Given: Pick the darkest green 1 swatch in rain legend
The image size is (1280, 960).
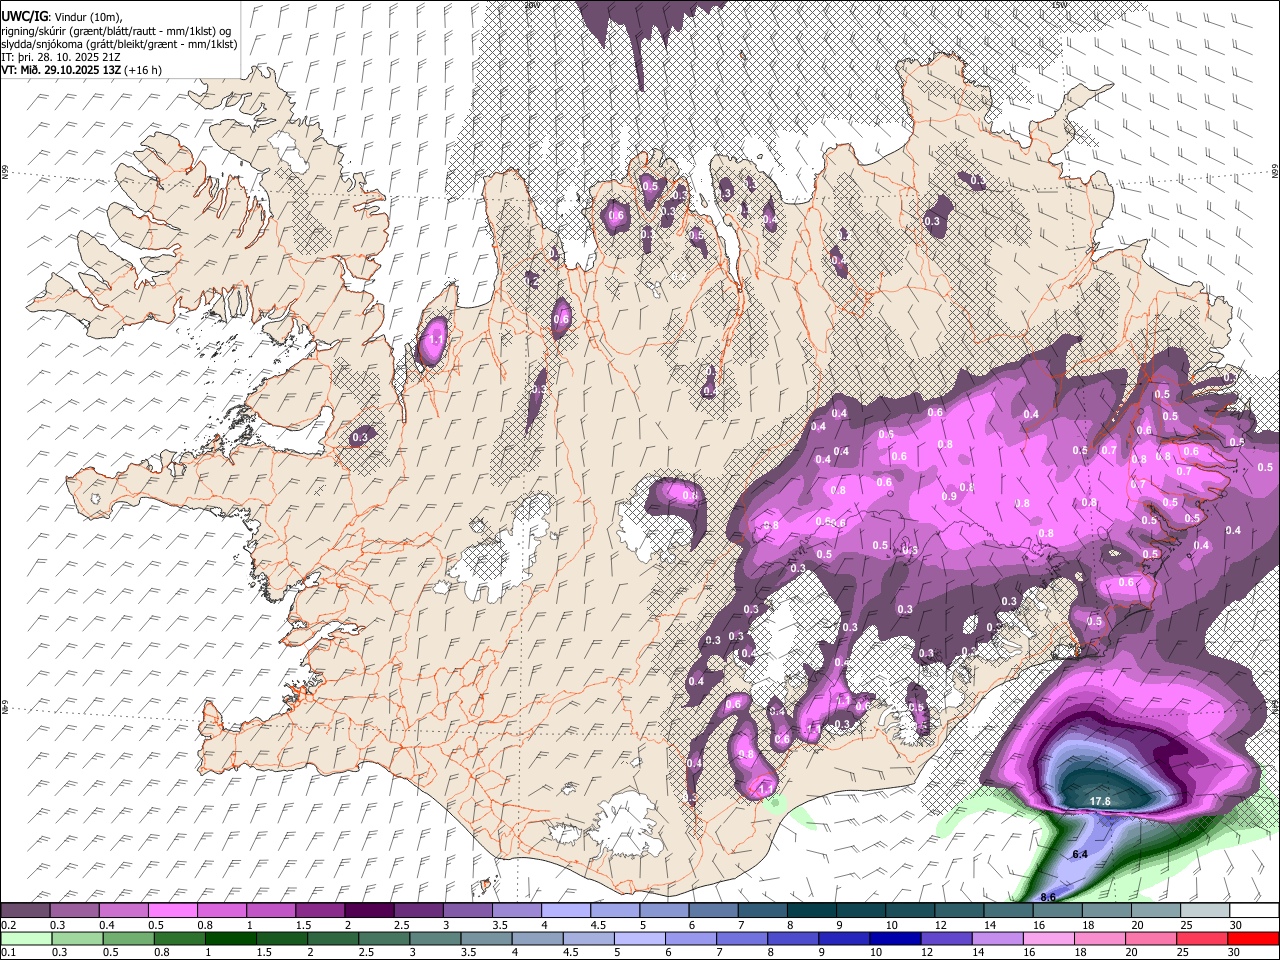Looking at the screenshot, I should coord(230,938).
